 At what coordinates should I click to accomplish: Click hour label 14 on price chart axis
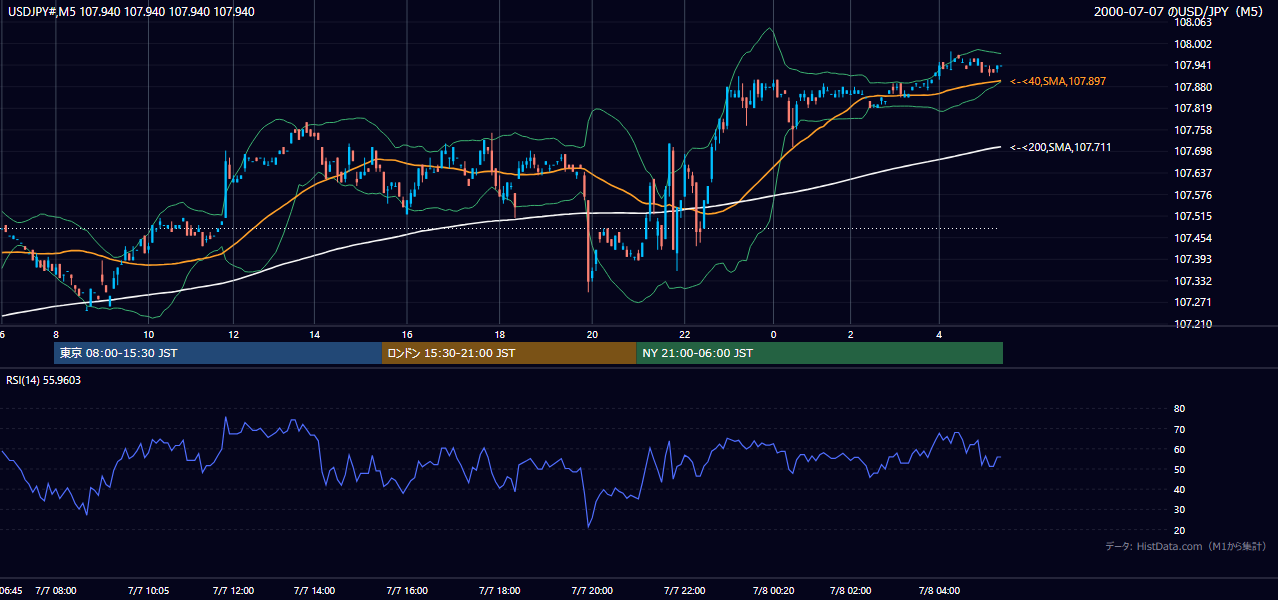click(x=314, y=334)
